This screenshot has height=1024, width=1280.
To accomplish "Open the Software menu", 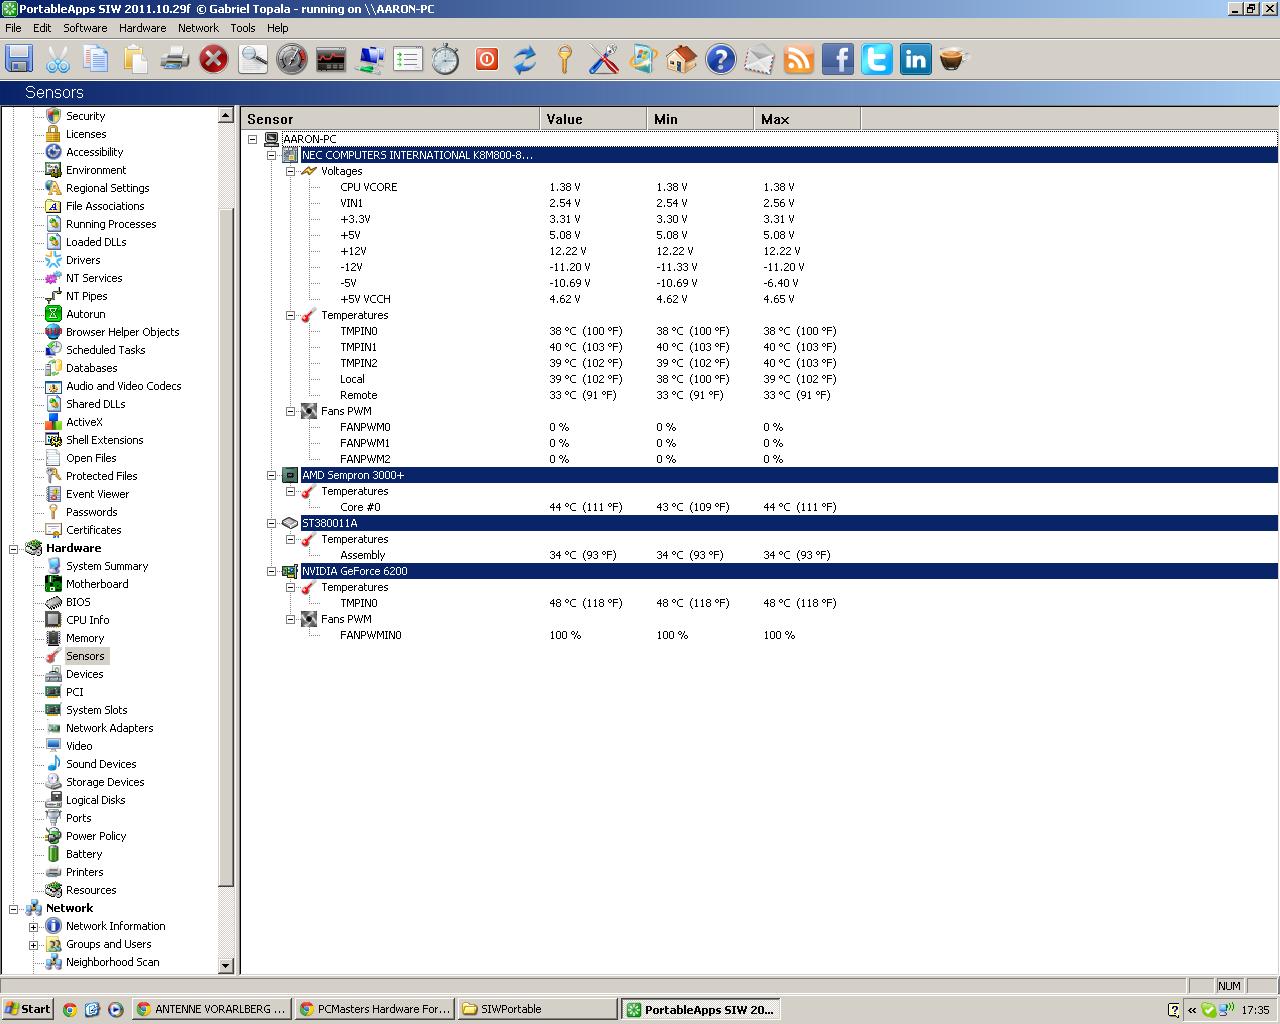I will tap(86, 28).
